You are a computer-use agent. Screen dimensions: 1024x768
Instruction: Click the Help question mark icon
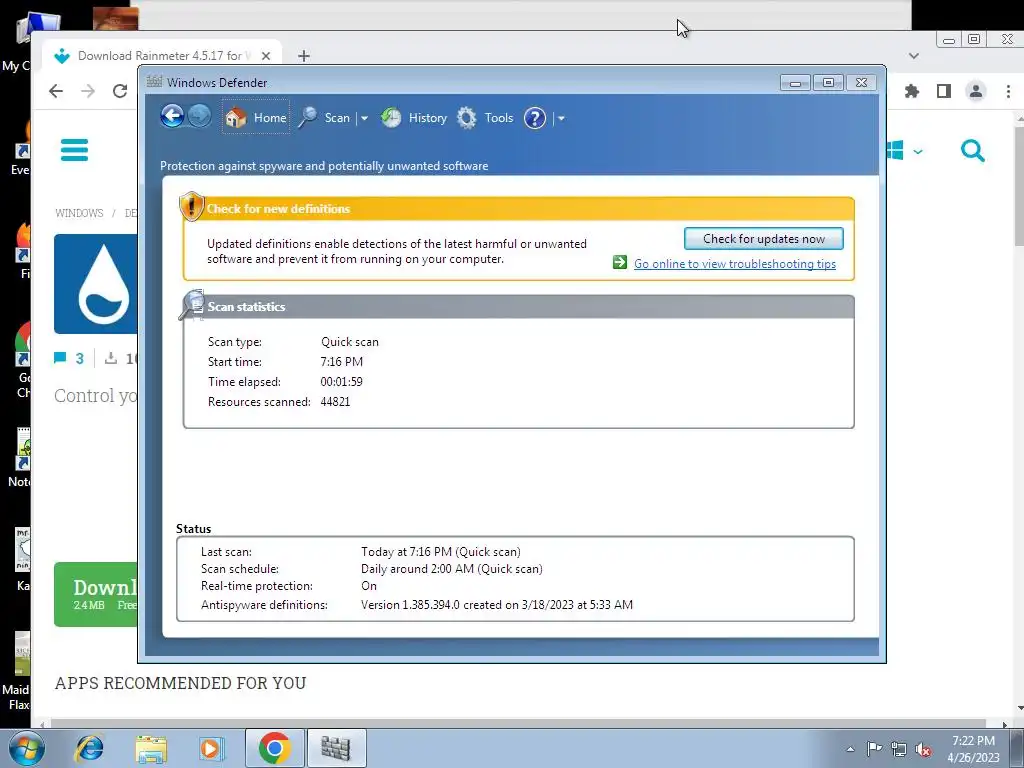click(534, 118)
